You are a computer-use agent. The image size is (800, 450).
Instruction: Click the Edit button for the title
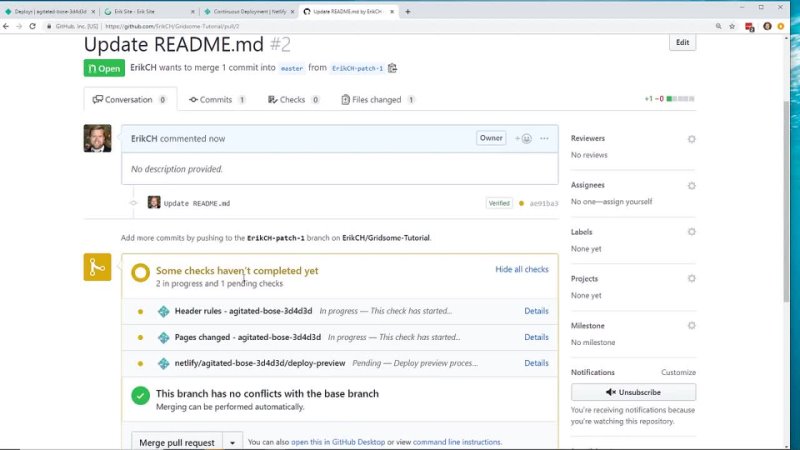(682, 42)
